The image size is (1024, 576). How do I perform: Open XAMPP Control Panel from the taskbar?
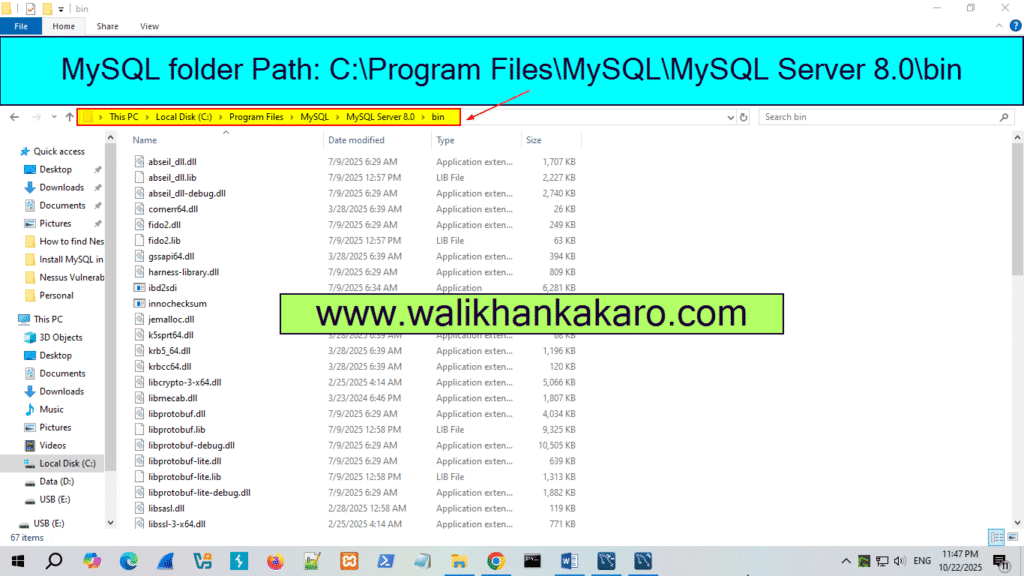(x=348, y=561)
